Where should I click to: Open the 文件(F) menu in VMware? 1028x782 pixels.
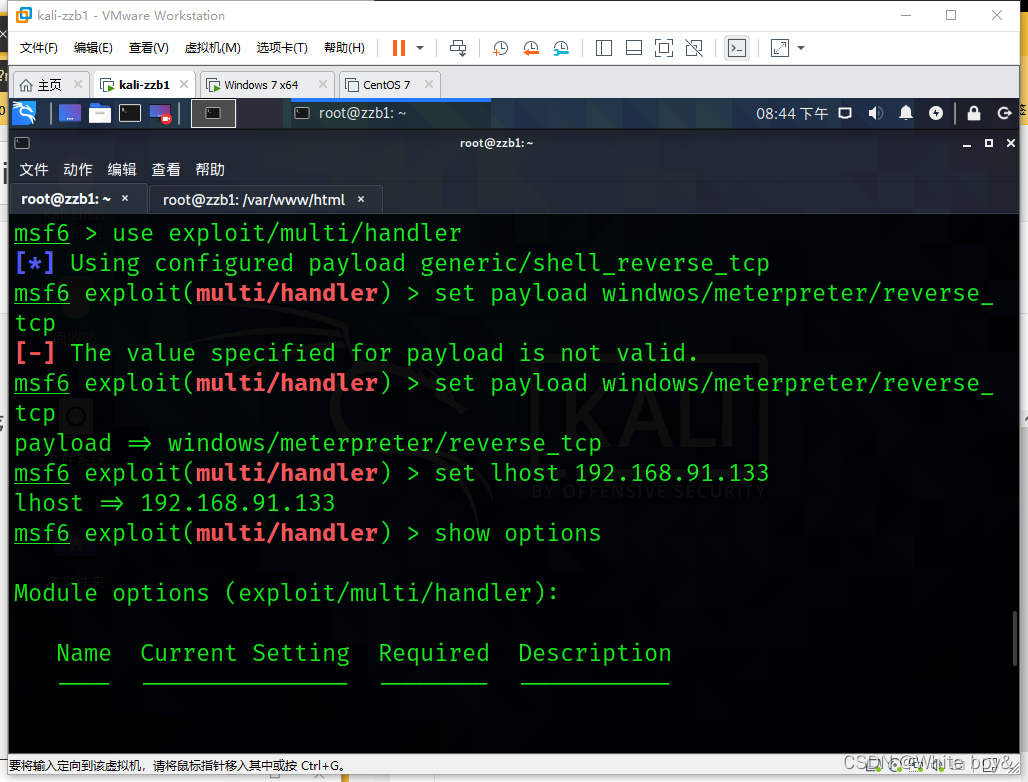point(39,48)
